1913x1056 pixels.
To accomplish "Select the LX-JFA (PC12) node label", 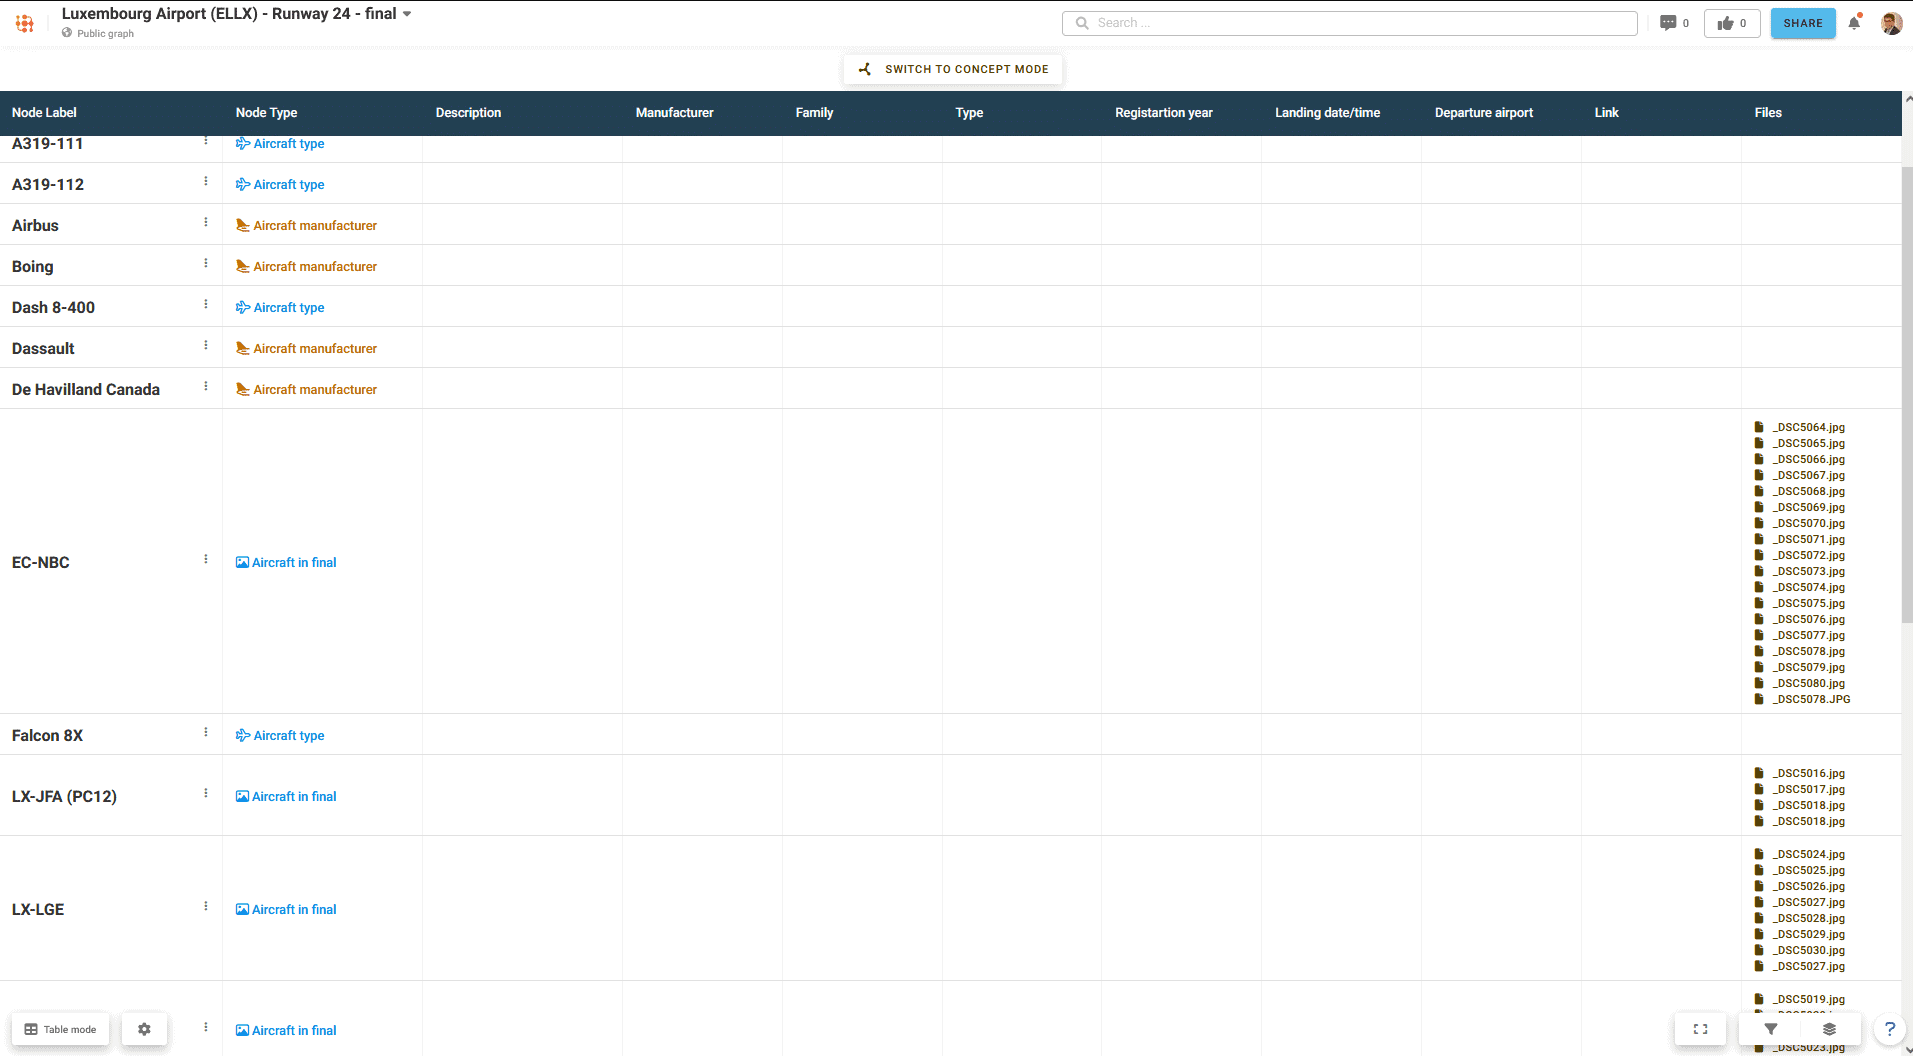I will coord(64,797).
